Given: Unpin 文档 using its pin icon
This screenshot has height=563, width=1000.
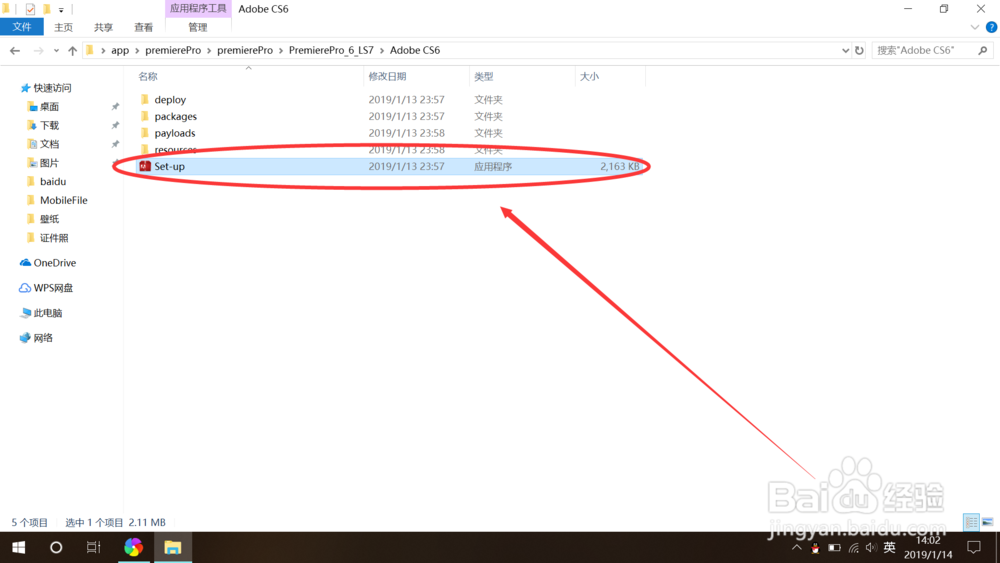Looking at the screenshot, I should 115,144.
